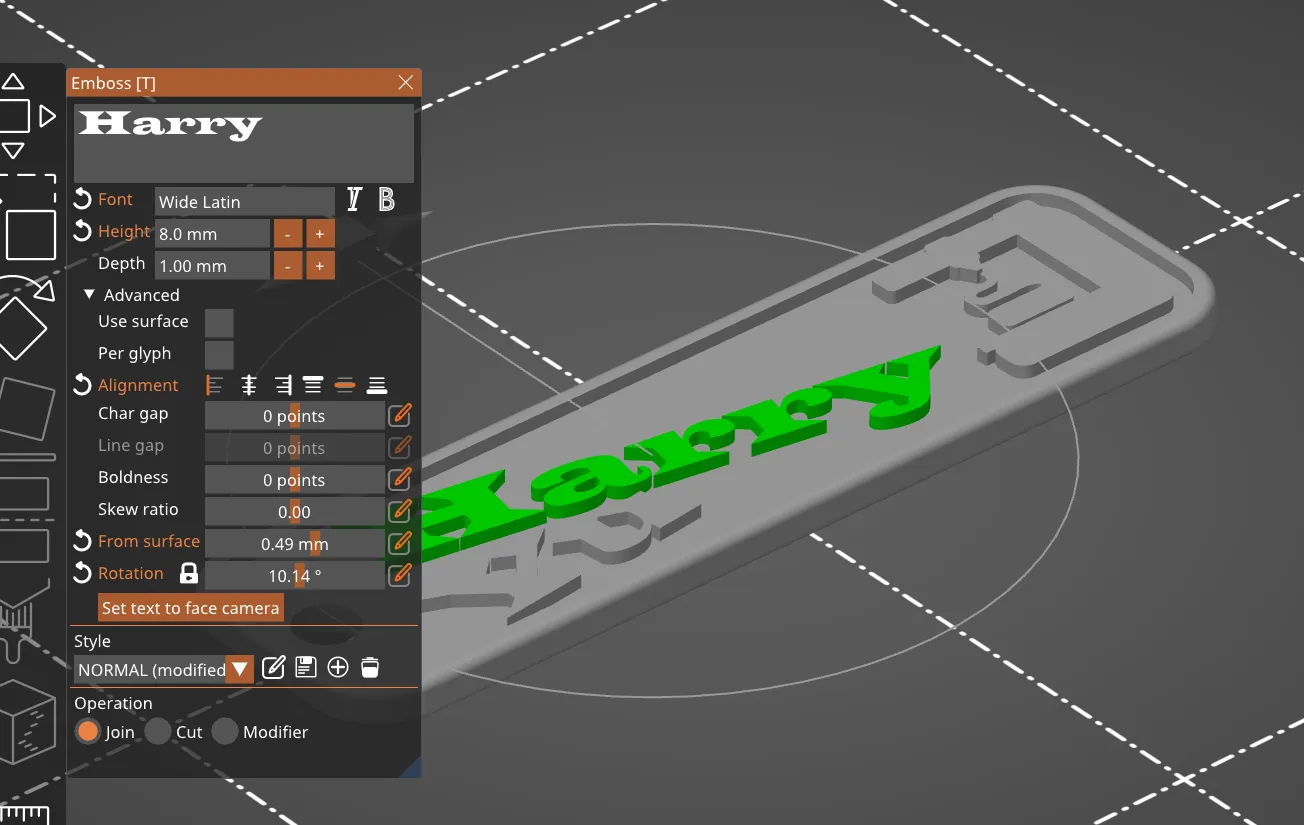Image resolution: width=1304 pixels, height=825 pixels.
Task: Collapse the Advanced section
Action: click(x=88, y=294)
